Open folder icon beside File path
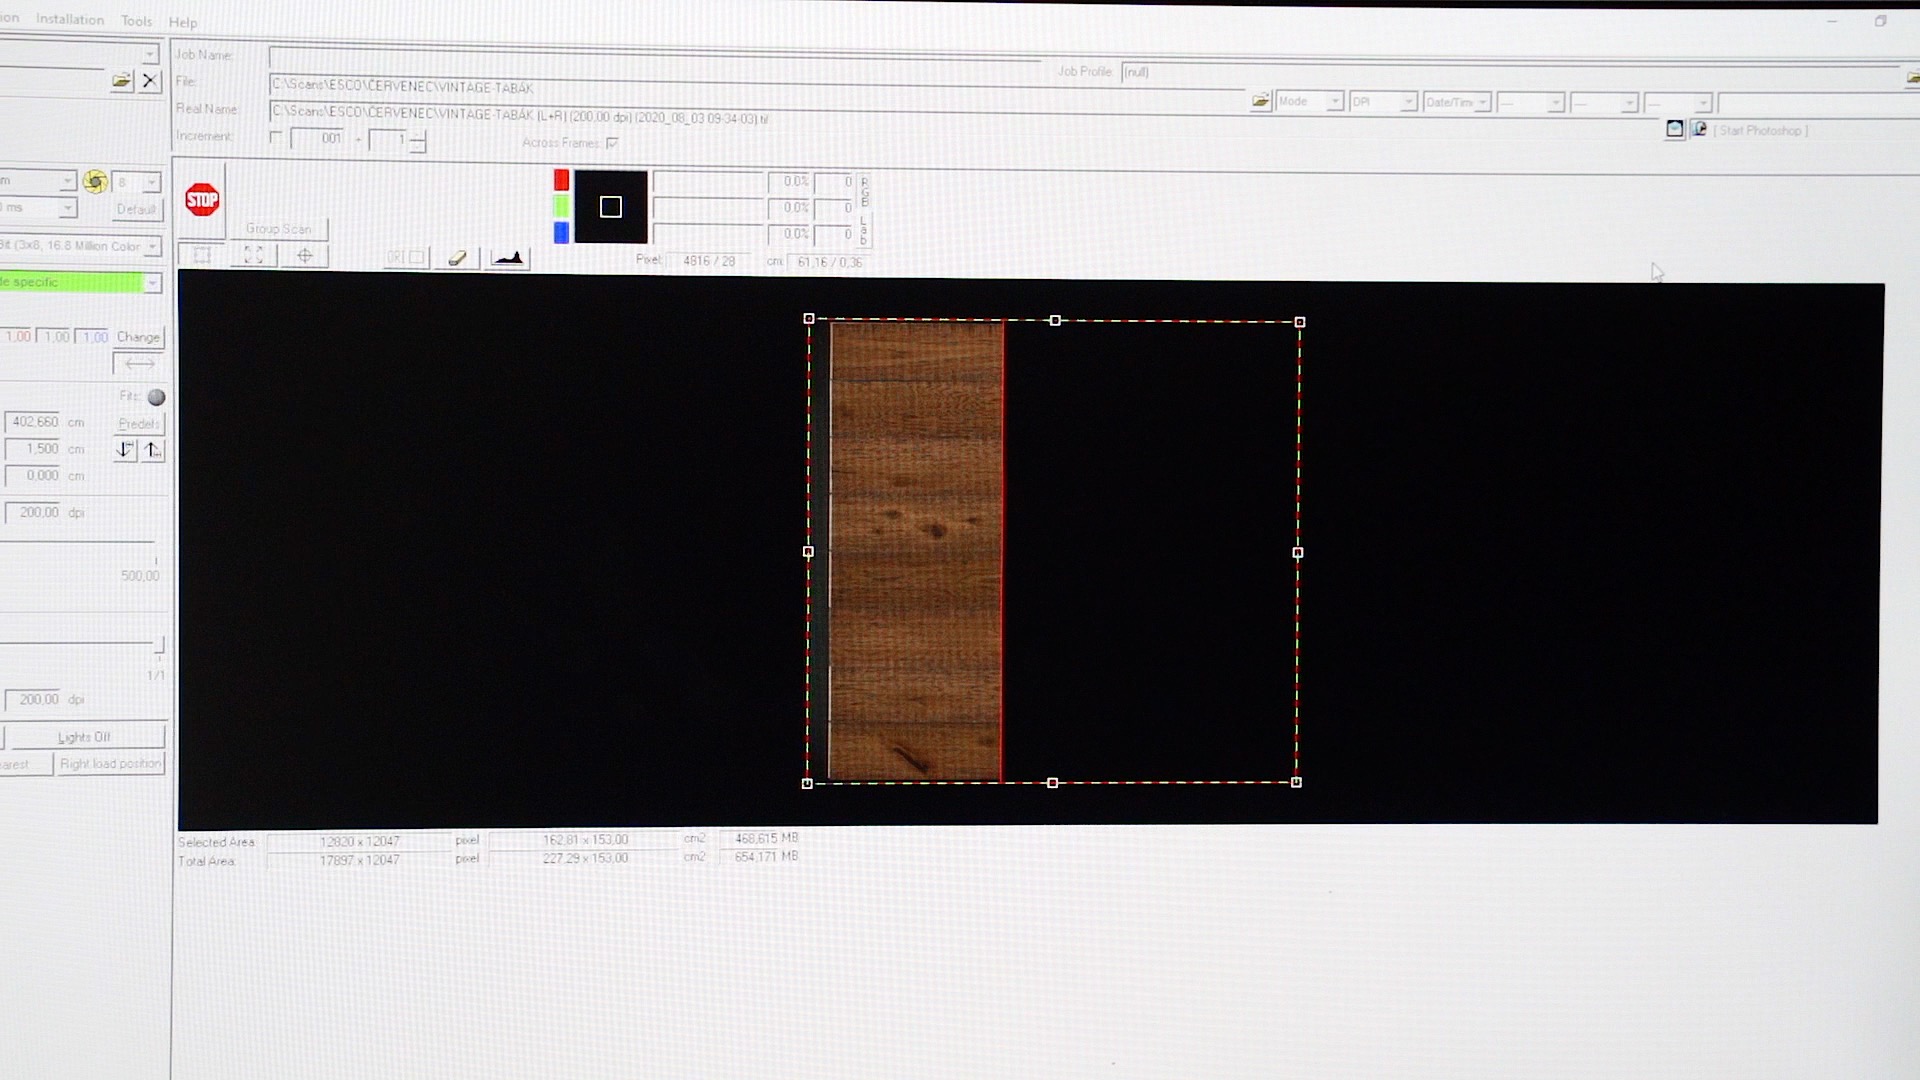 tap(1260, 100)
